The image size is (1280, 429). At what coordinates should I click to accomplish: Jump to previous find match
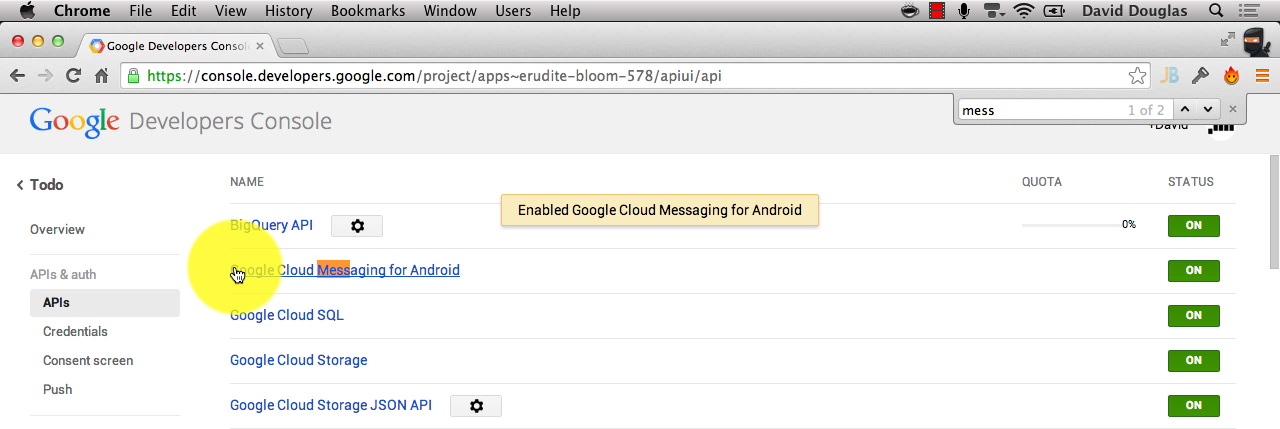[1185, 109]
